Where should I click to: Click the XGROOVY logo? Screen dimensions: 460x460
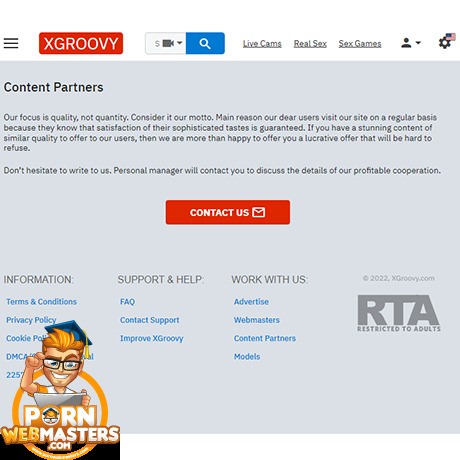(x=81, y=43)
